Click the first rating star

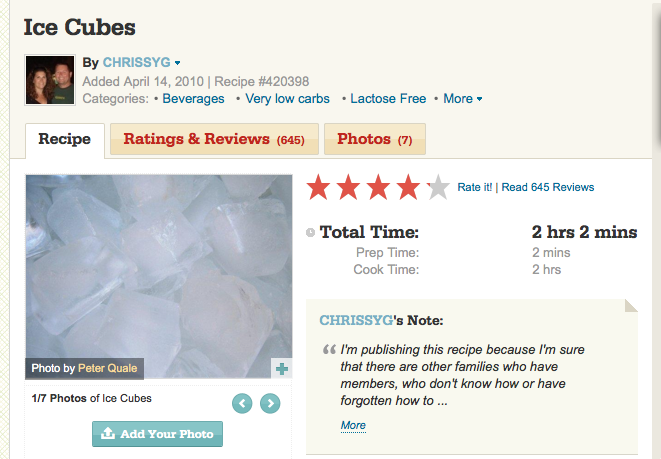click(319, 187)
